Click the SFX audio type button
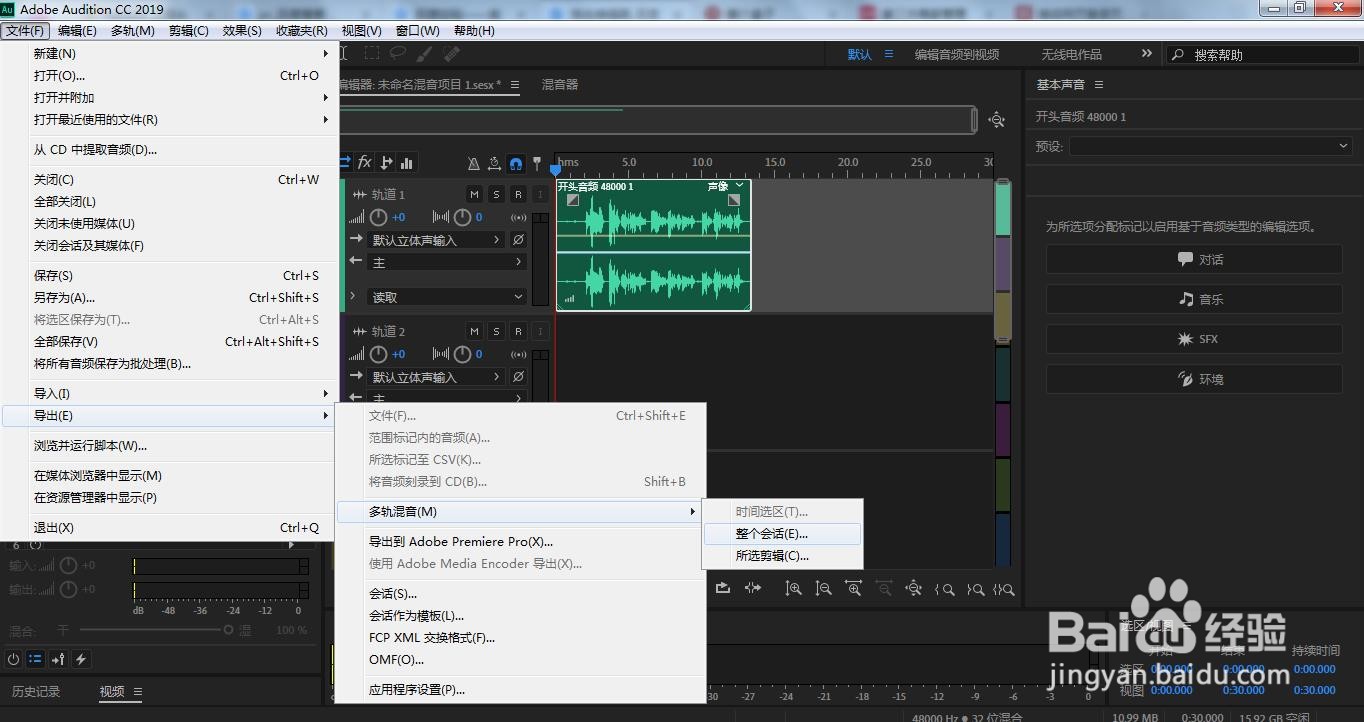Image resolution: width=1364 pixels, height=722 pixels. pyautogui.click(x=1194, y=339)
